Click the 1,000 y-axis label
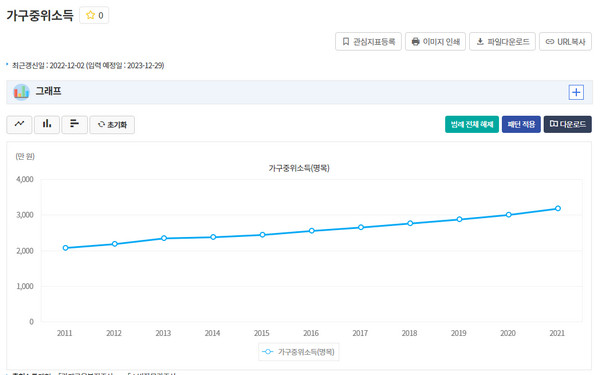Screen dimensions: 600x375 (x=25, y=286)
